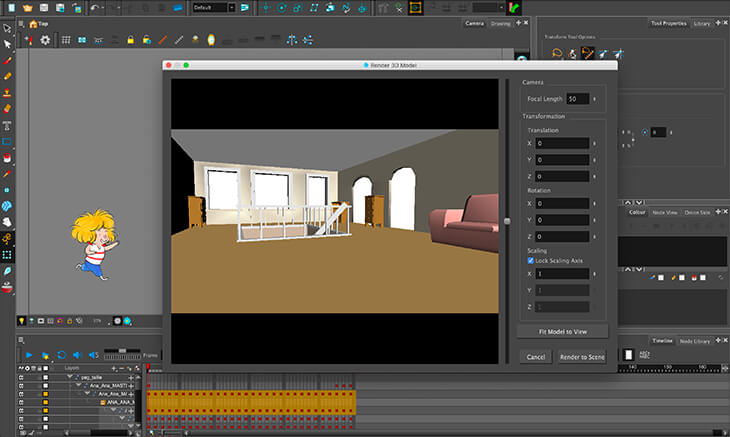The height and width of the screenshot is (437, 730).
Task: Click the Fit Model to View button
Action: point(562,332)
